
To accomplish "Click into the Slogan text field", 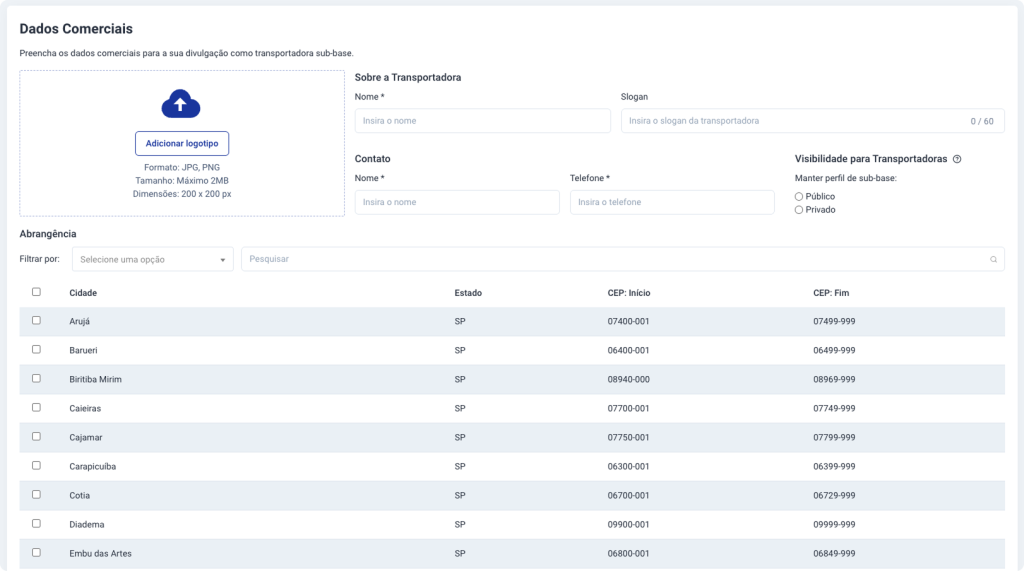I will (790, 121).
